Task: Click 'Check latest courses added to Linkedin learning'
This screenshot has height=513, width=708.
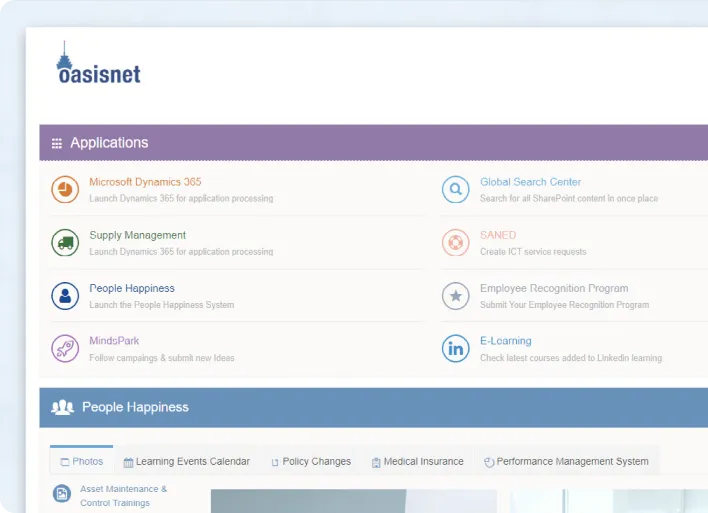Action: [x=571, y=358]
